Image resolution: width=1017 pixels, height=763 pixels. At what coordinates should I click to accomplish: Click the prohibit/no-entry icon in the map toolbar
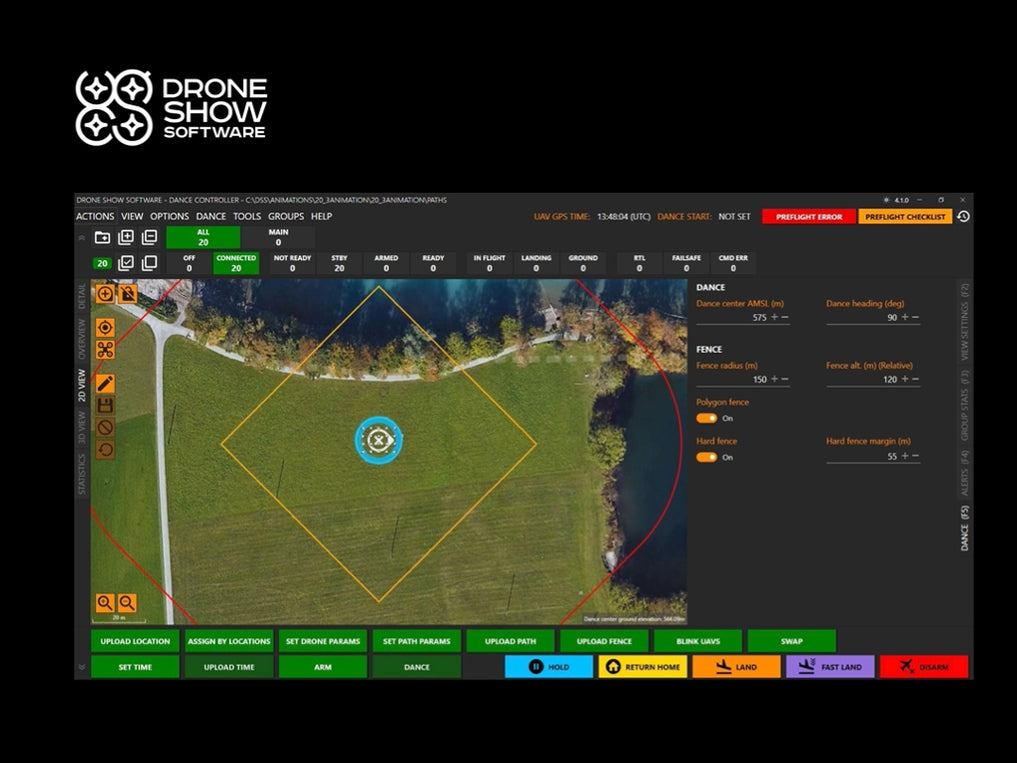click(104, 428)
